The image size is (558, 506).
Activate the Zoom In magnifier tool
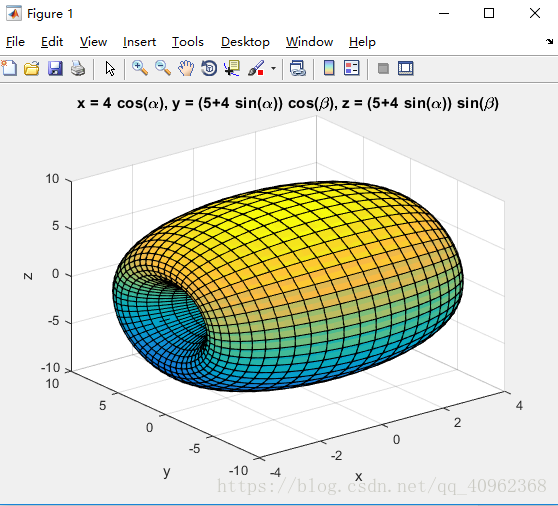pos(140,68)
